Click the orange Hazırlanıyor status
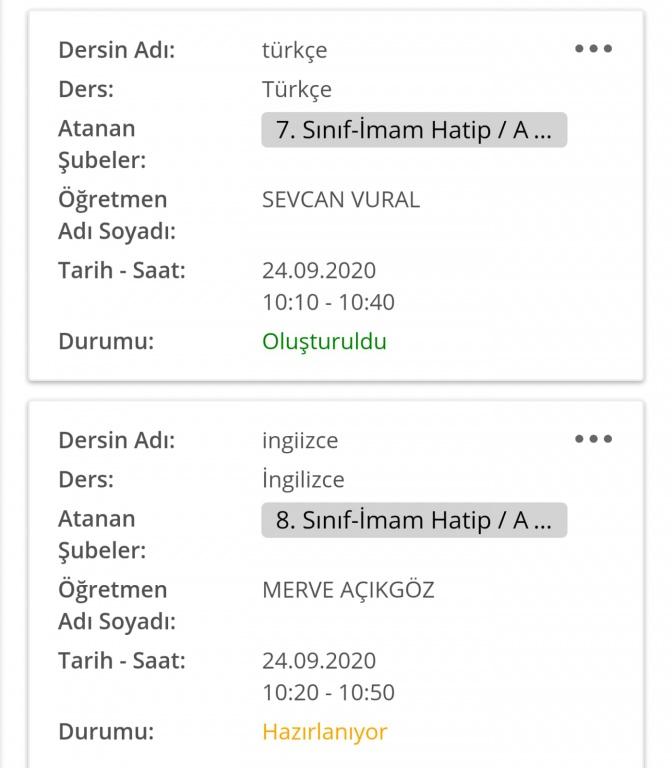 tap(324, 731)
